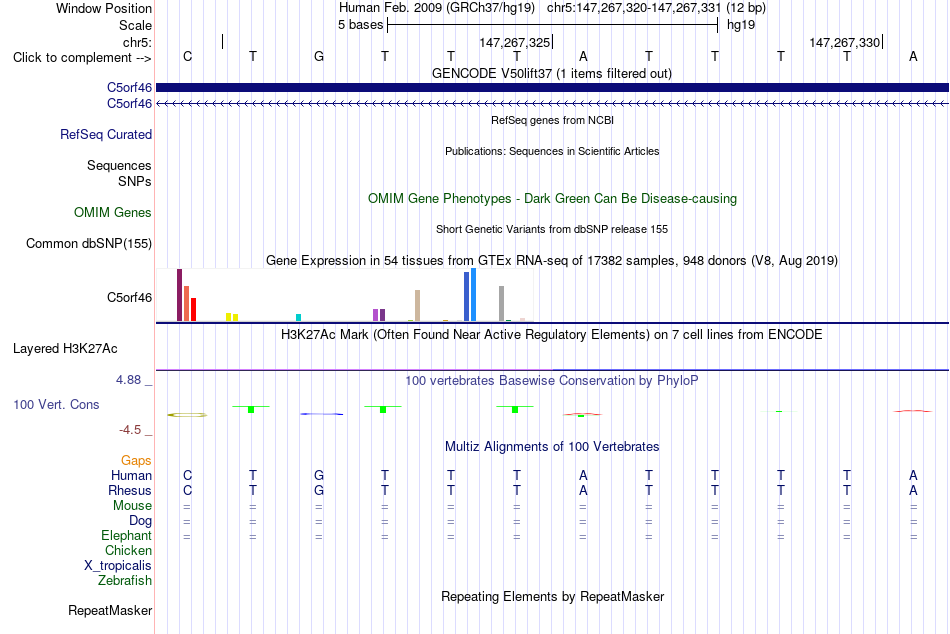Click the Common dbSNP(155) track label
The image size is (950, 634).
coord(88,244)
